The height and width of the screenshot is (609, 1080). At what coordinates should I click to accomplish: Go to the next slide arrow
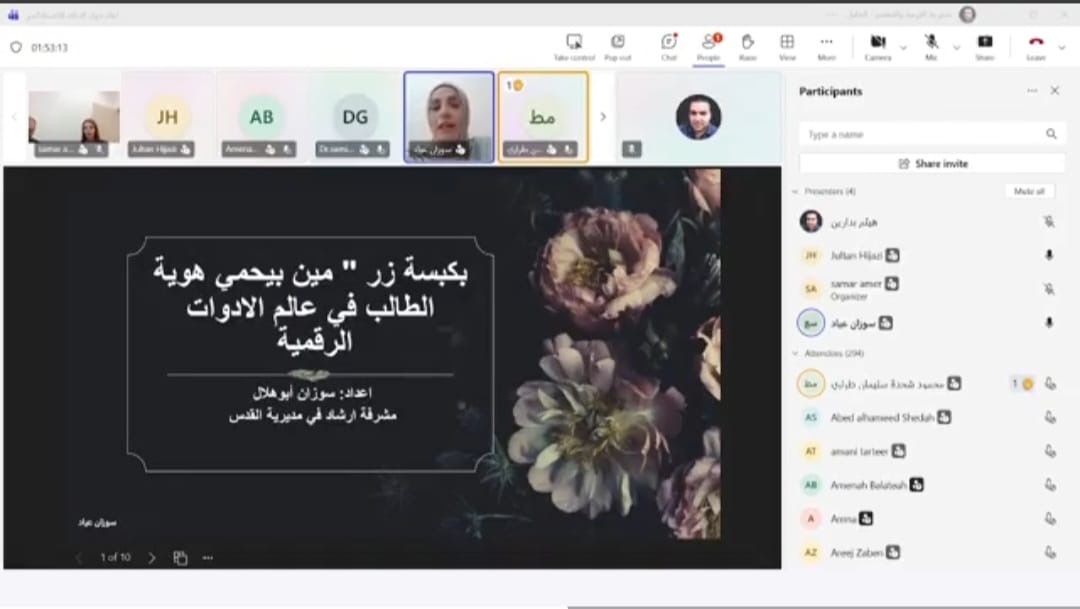coord(152,557)
